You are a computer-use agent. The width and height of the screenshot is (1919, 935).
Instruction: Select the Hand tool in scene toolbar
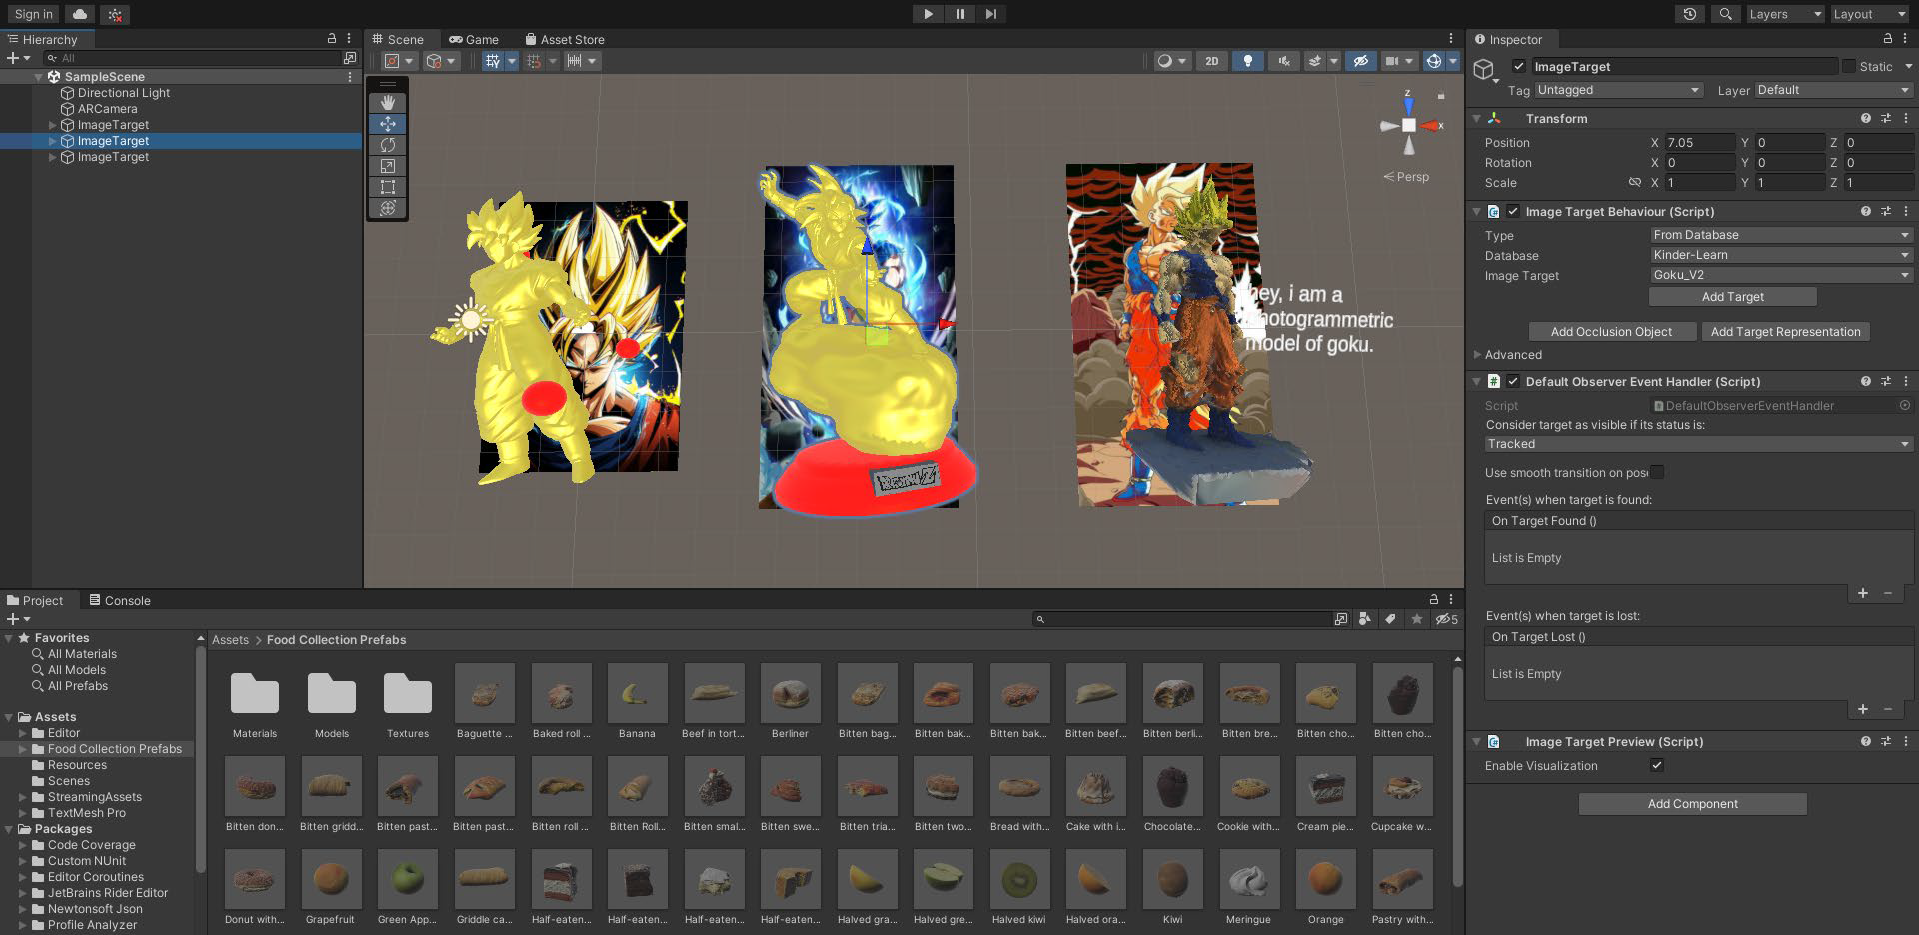click(388, 103)
